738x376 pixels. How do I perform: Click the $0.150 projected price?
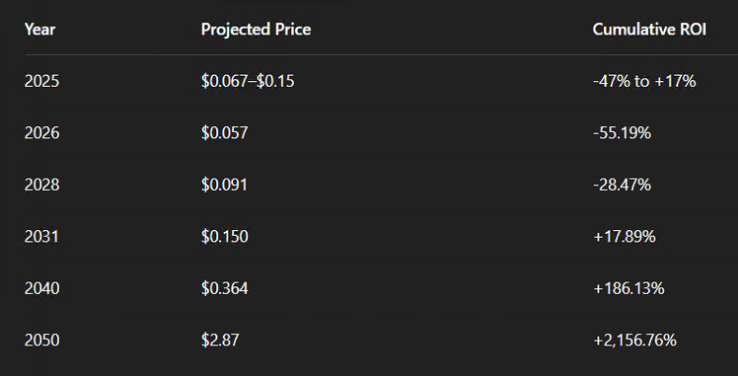[x=225, y=237]
